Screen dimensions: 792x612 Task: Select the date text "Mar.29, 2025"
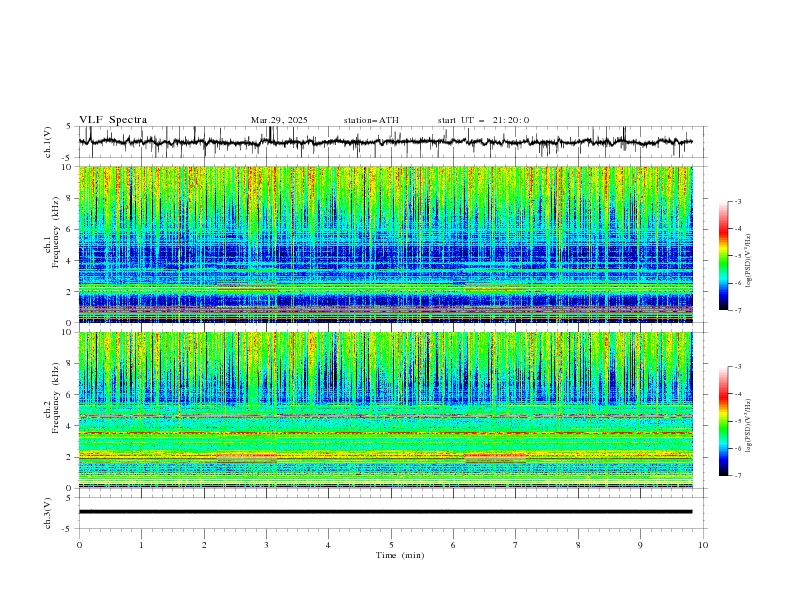279,120
